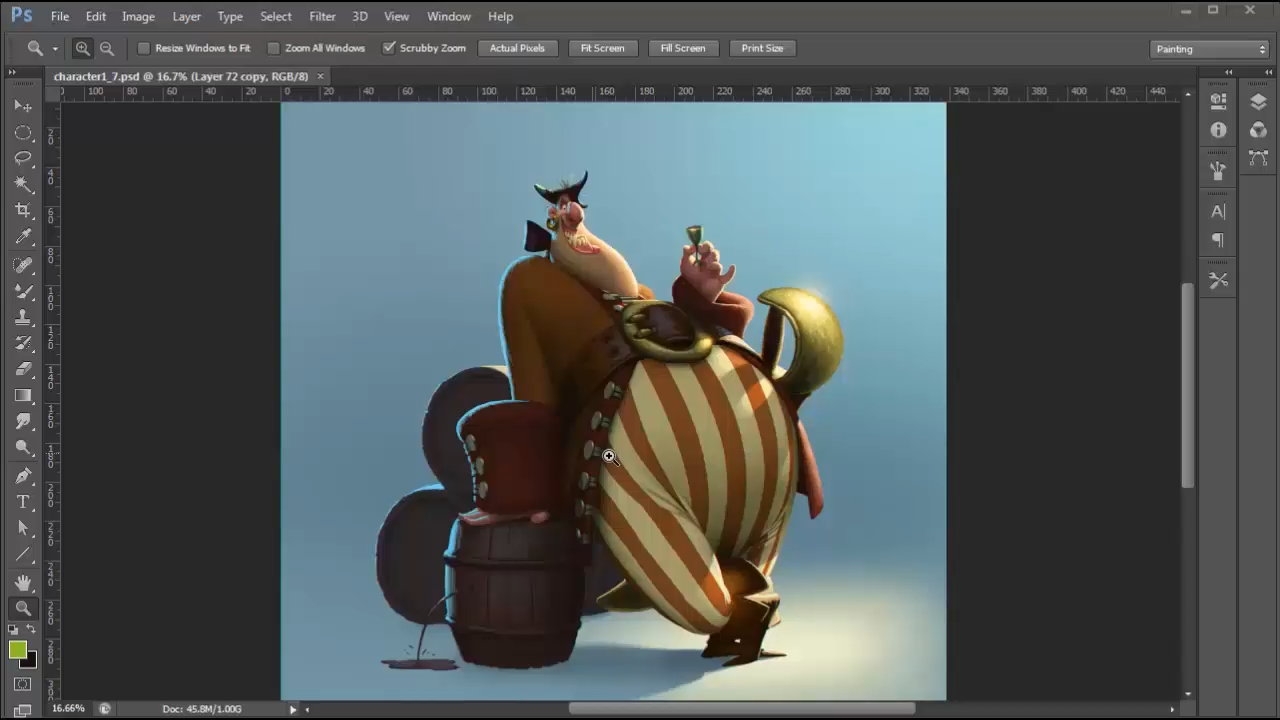Open the Filter menu
Image resolution: width=1280 pixels, height=720 pixels.
pyautogui.click(x=322, y=16)
